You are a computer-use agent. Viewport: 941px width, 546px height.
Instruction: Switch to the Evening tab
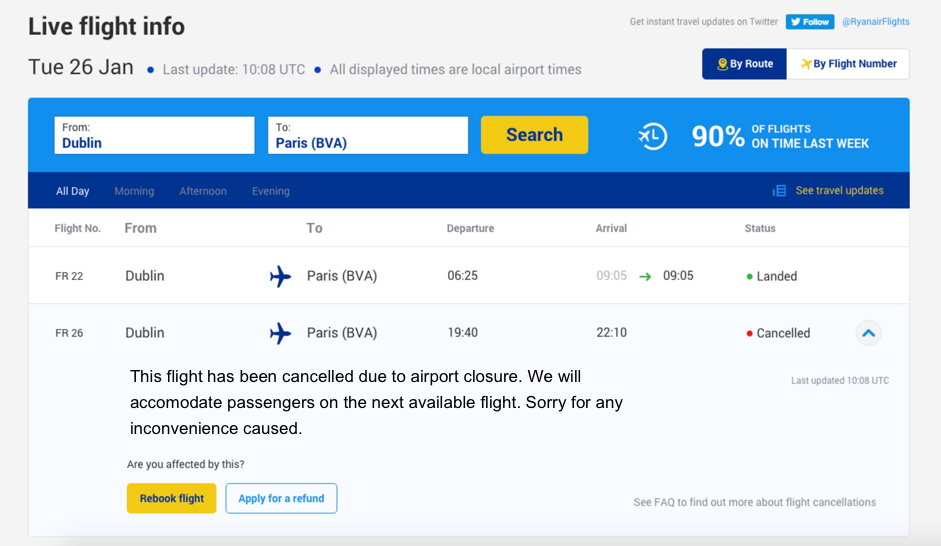(x=271, y=191)
